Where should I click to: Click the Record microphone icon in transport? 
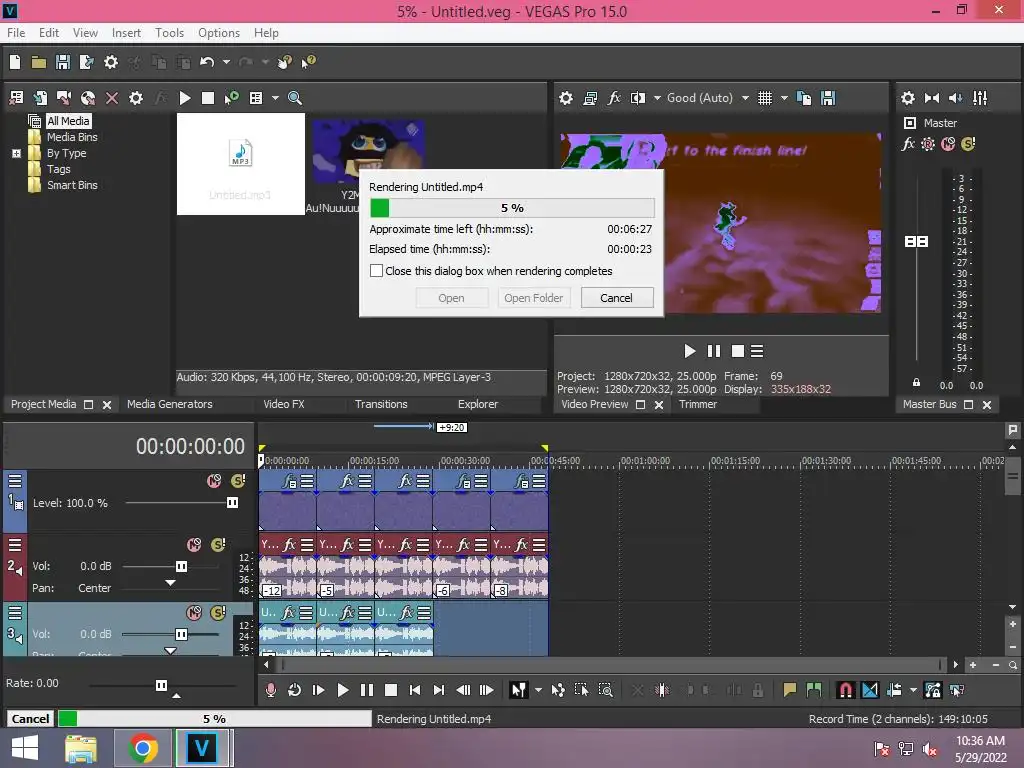[x=270, y=690]
